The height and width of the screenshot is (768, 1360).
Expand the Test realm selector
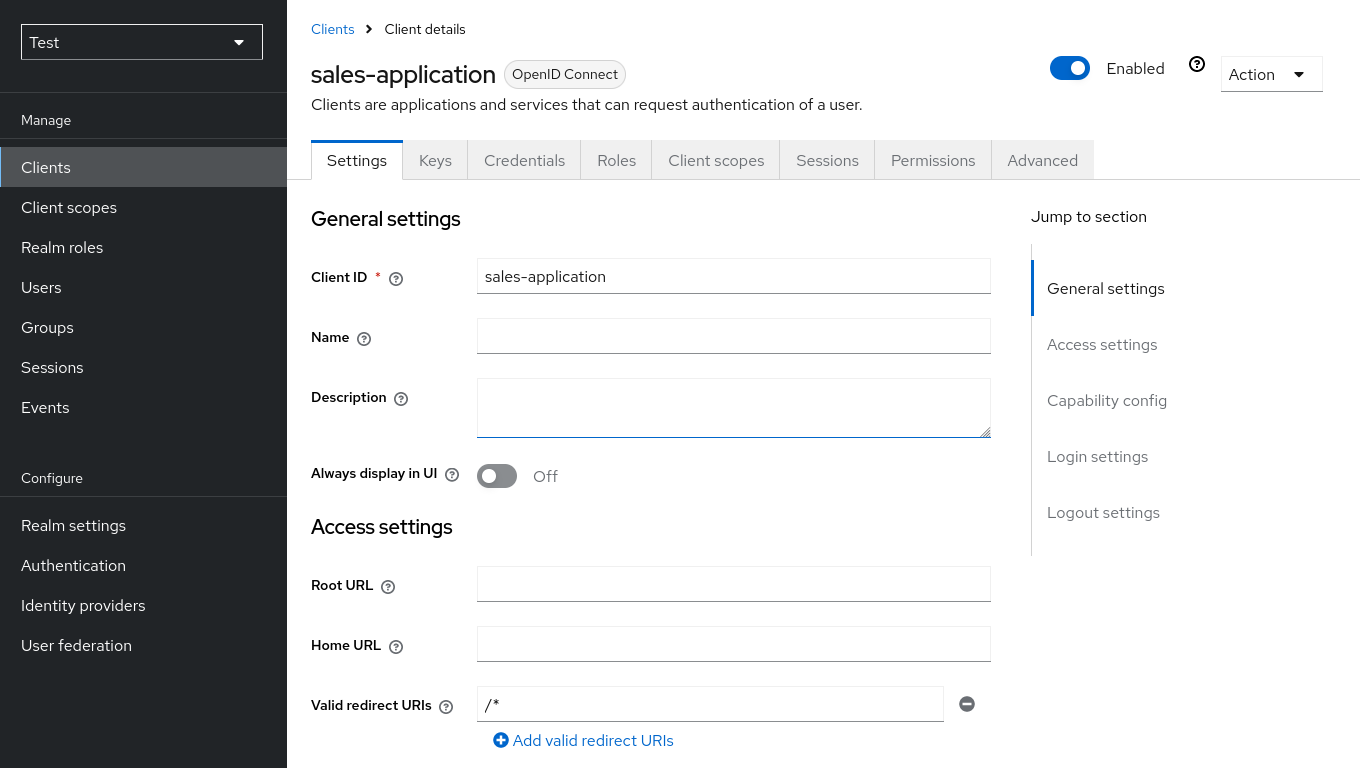tap(142, 42)
